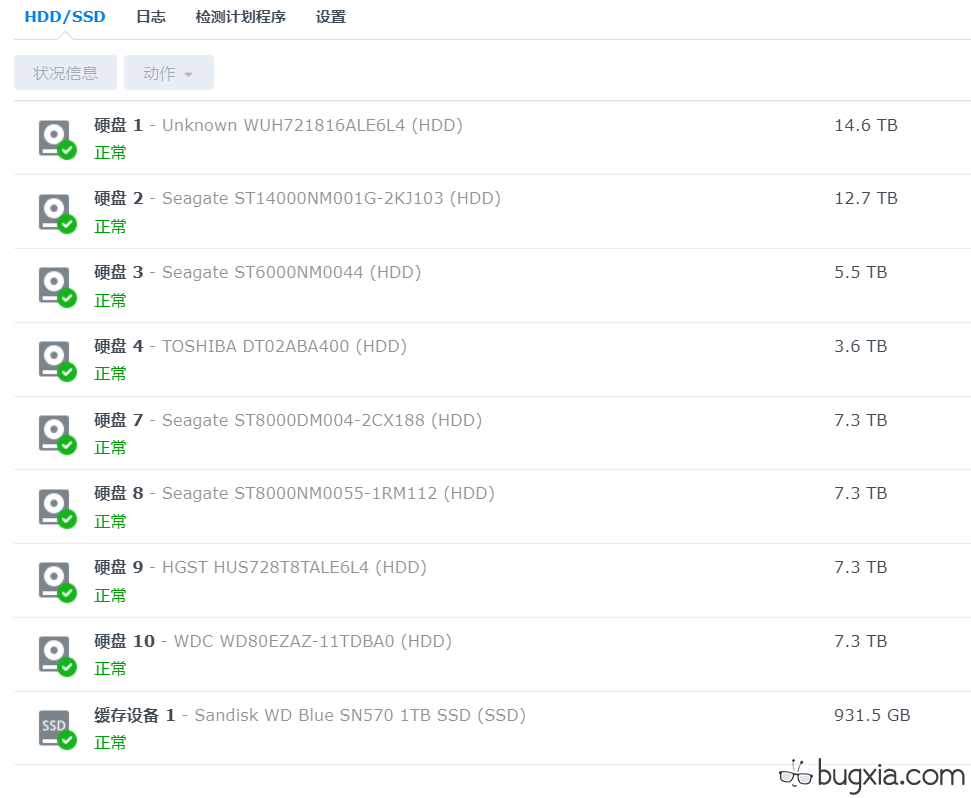971x798 pixels.
Task: Open the 设置 tab
Action: coord(330,17)
